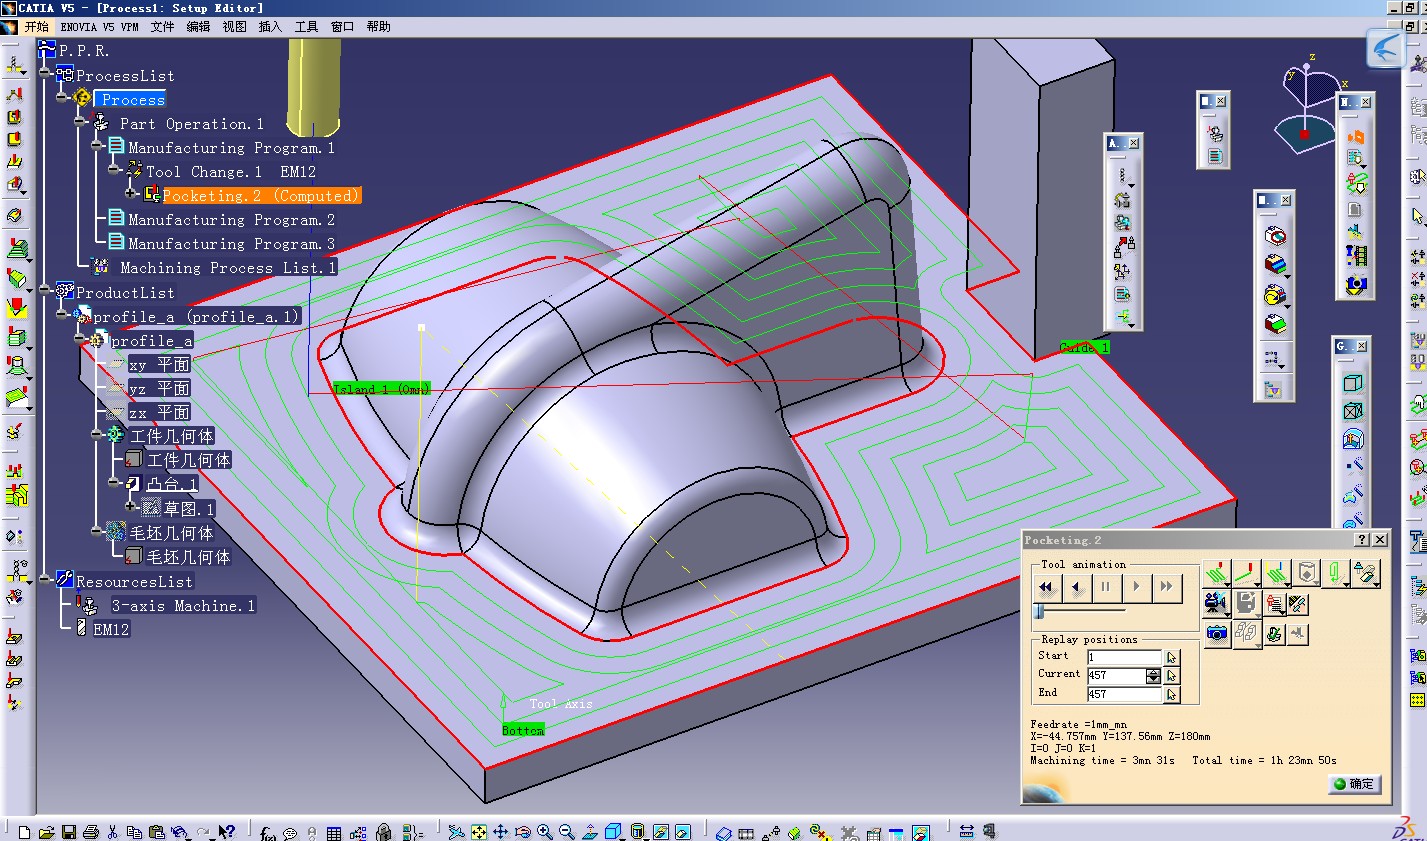Pick End position with the arrow selector

pyautogui.click(x=1172, y=694)
